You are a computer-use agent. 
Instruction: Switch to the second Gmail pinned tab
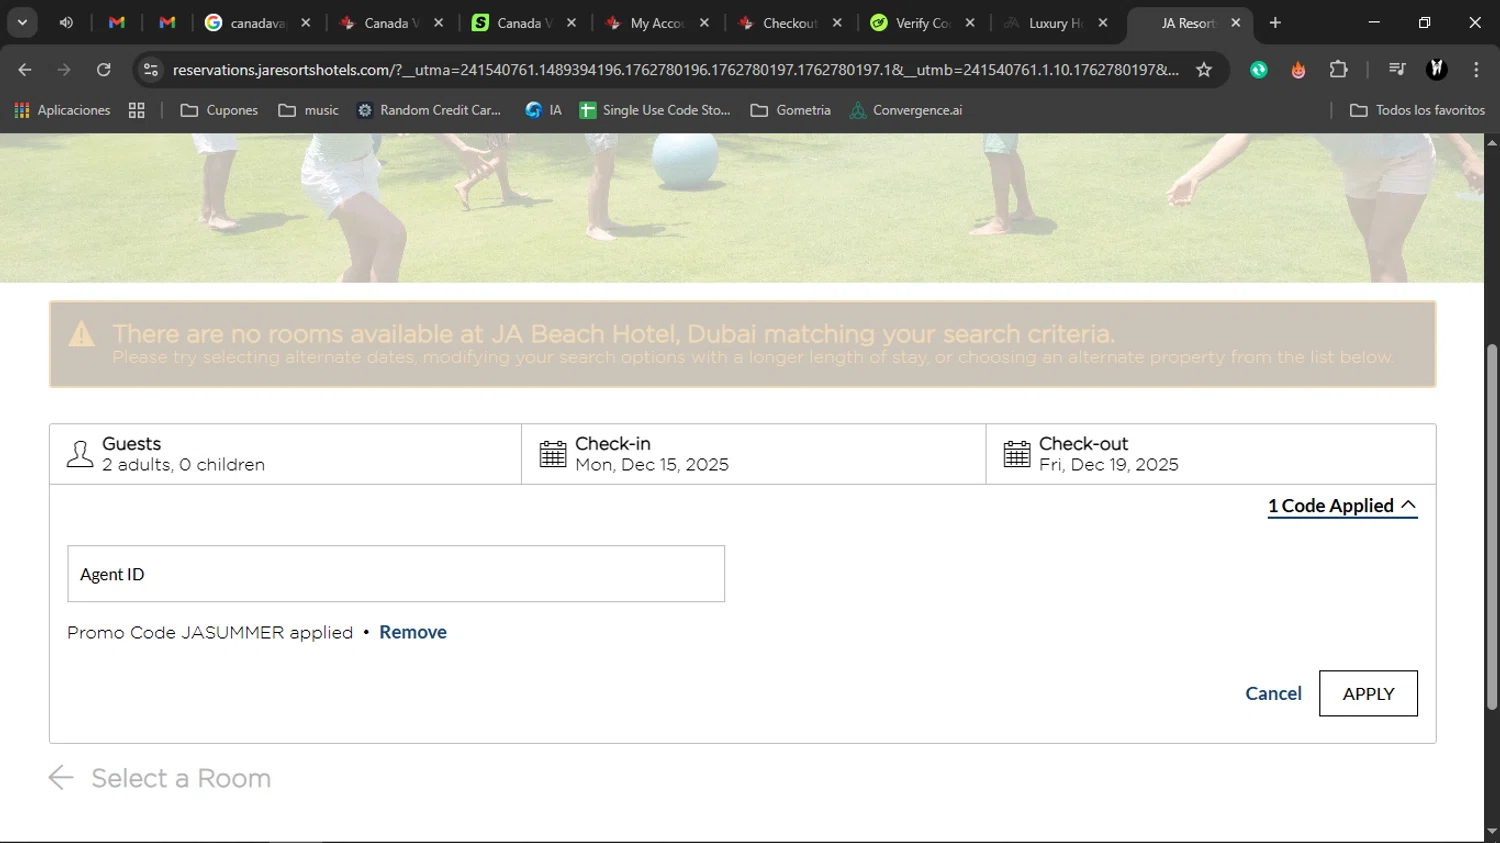(x=167, y=22)
